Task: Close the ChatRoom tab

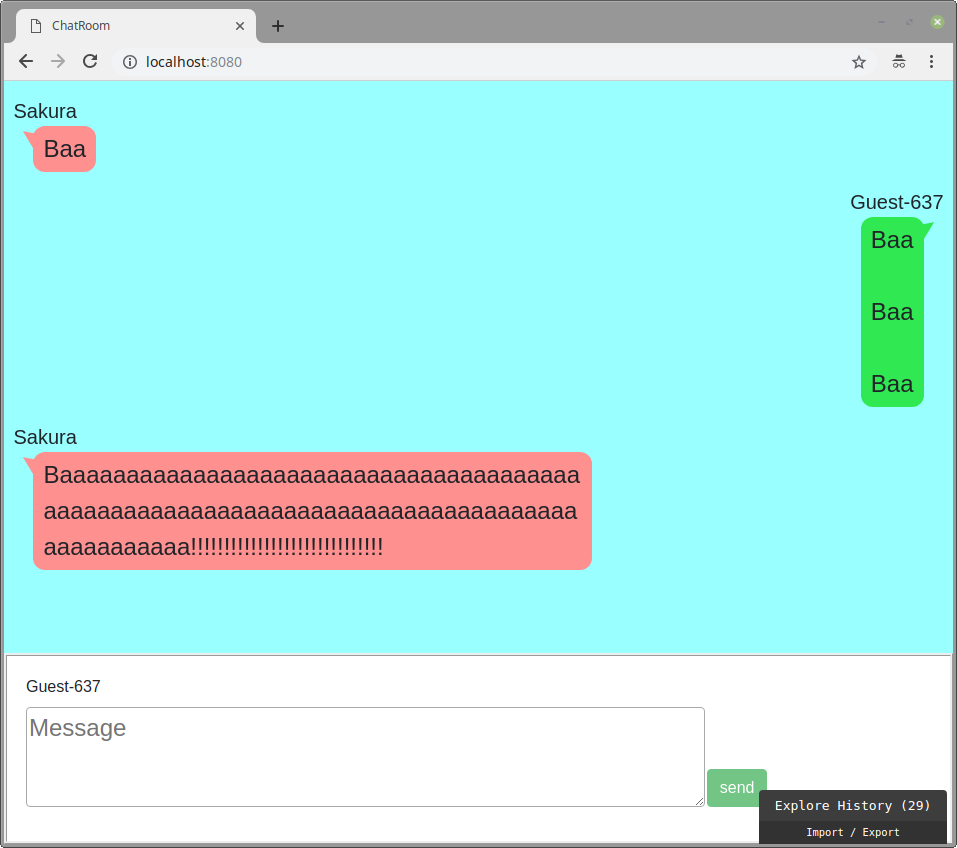Action: pyautogui.click(x=239, y=26)
